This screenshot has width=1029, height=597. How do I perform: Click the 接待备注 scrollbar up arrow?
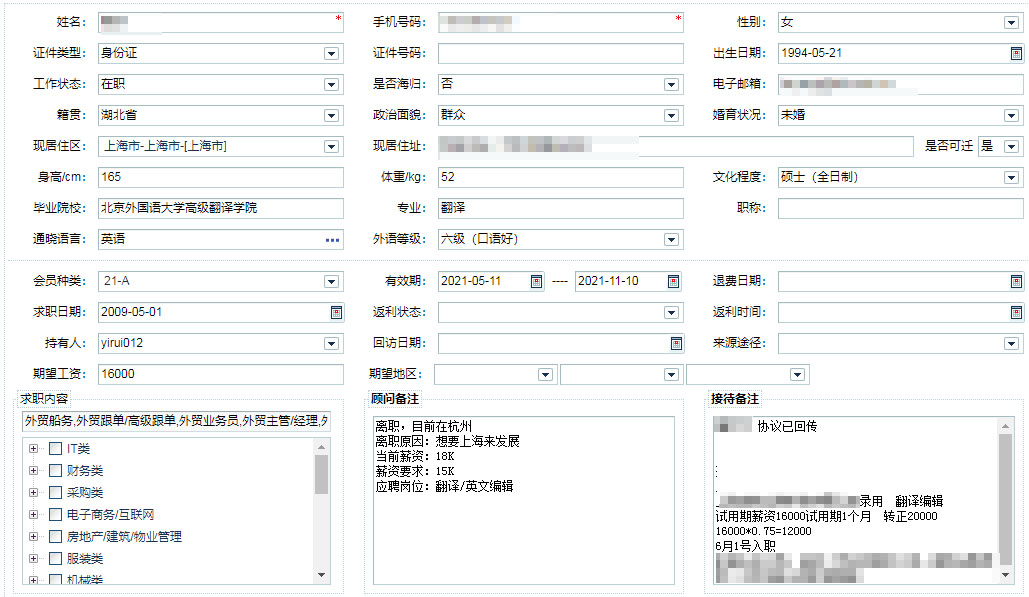tap(1005, 426)
